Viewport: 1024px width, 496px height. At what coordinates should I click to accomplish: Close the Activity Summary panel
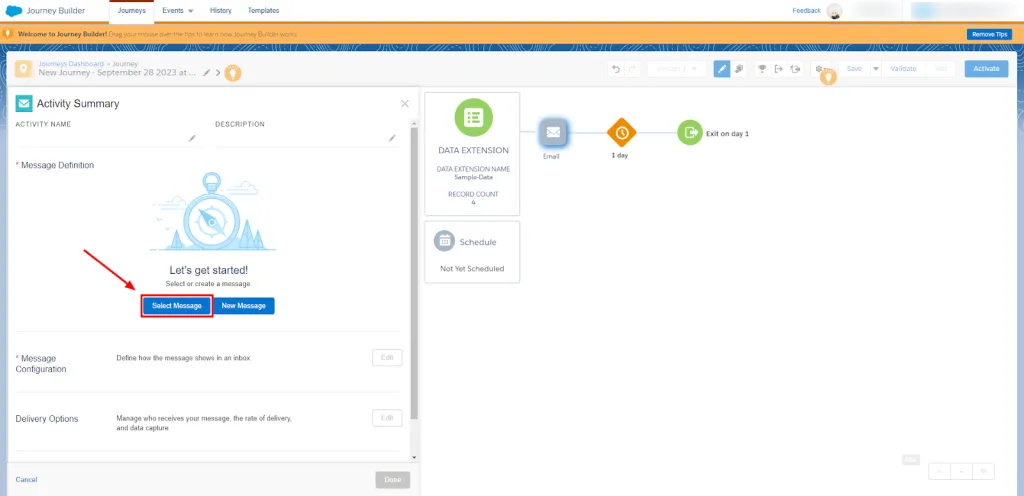point(405,104)
